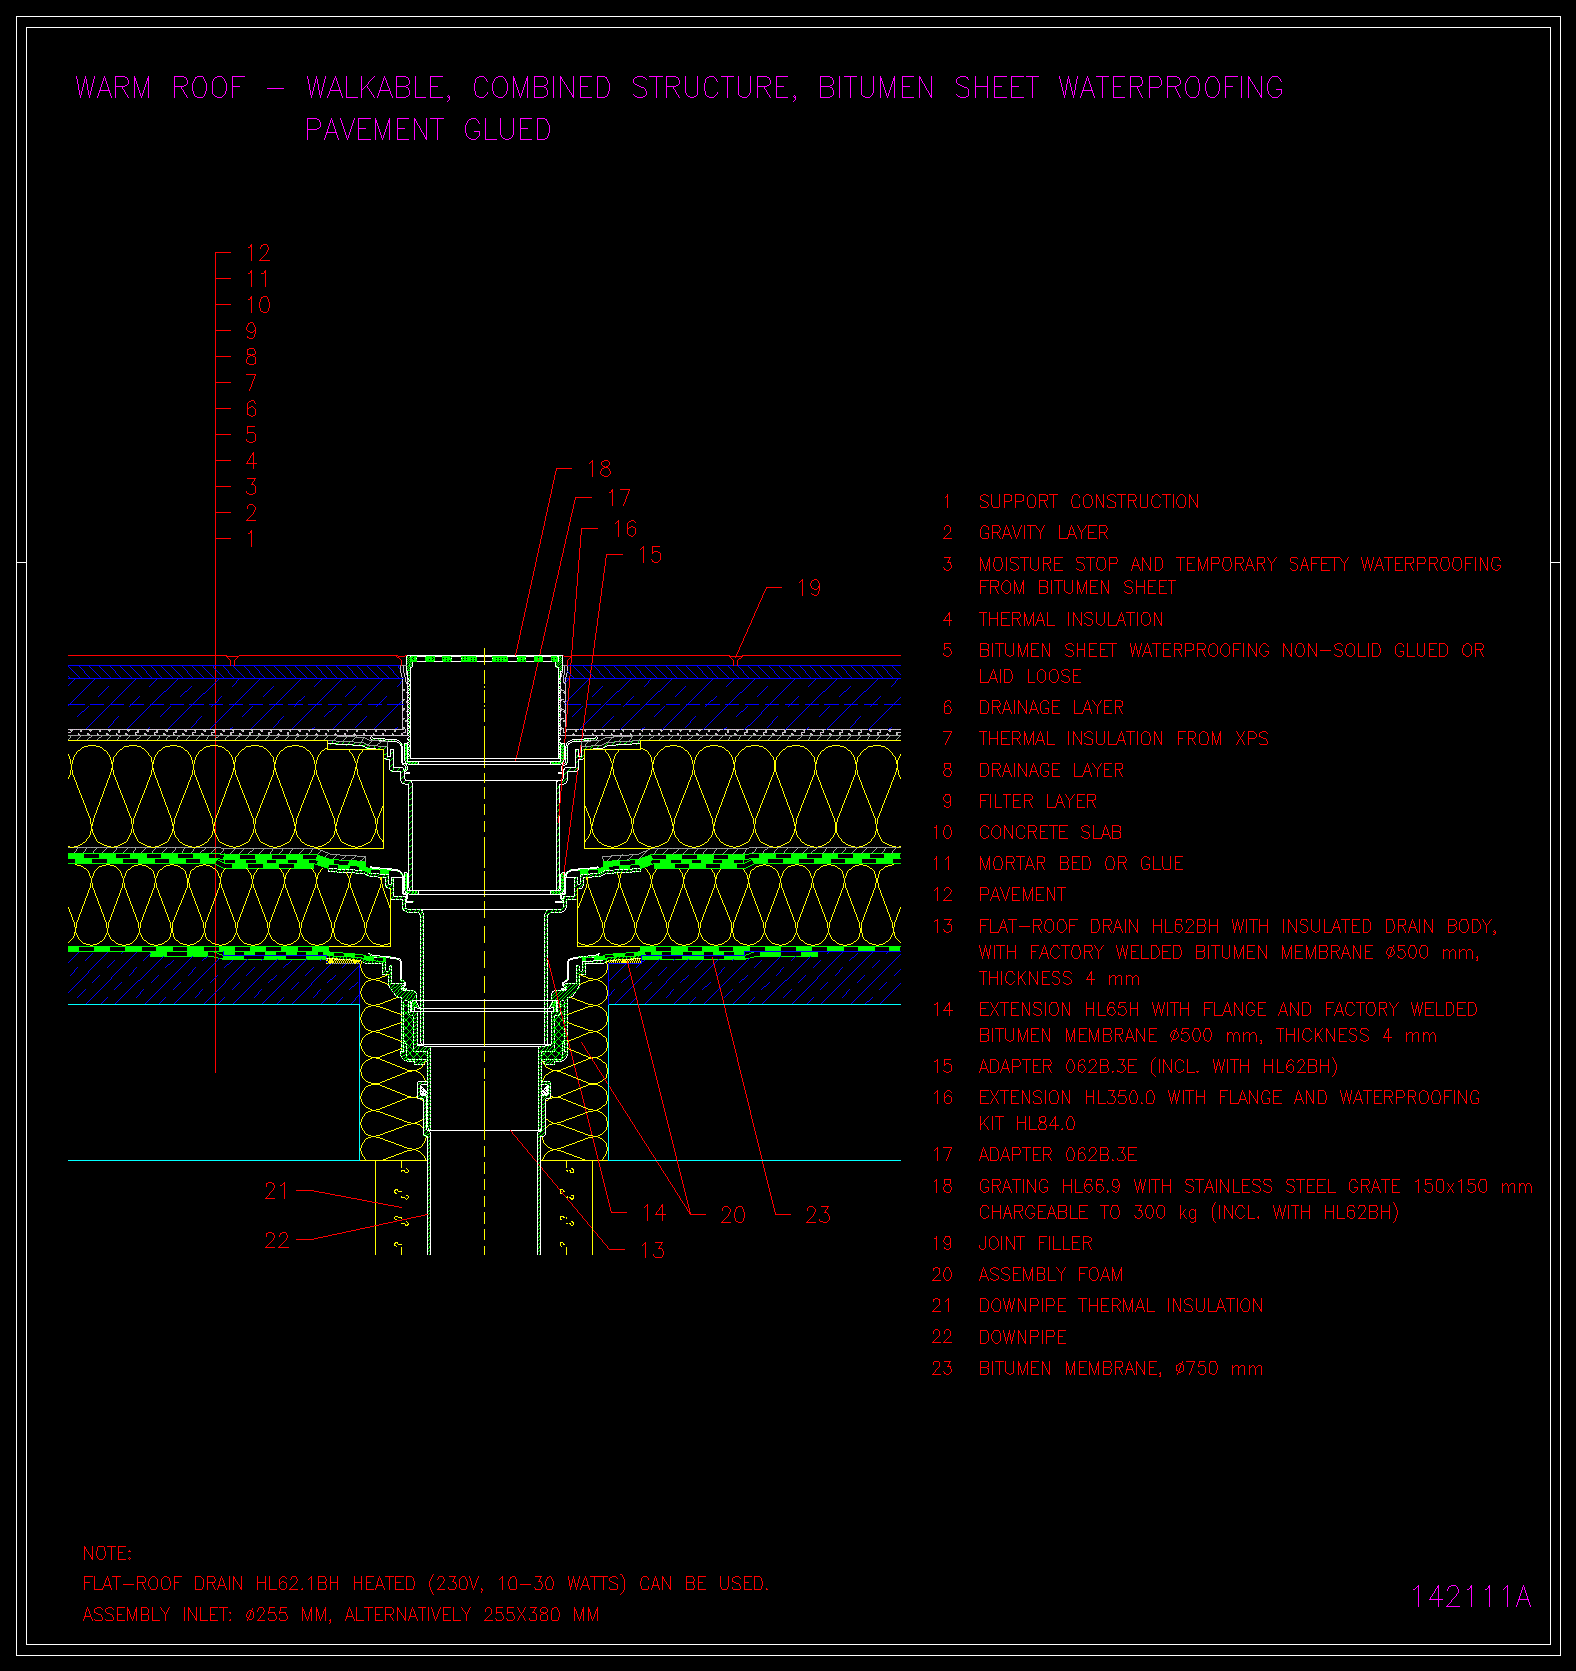
Task: Click callout number 19 near joint filler
Action: [x=809, y=588]
